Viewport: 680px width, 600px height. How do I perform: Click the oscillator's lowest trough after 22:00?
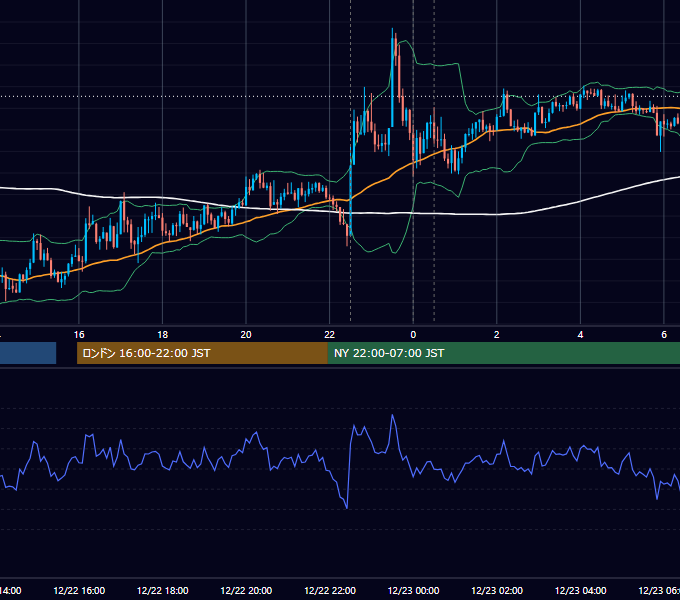point(347,508)
